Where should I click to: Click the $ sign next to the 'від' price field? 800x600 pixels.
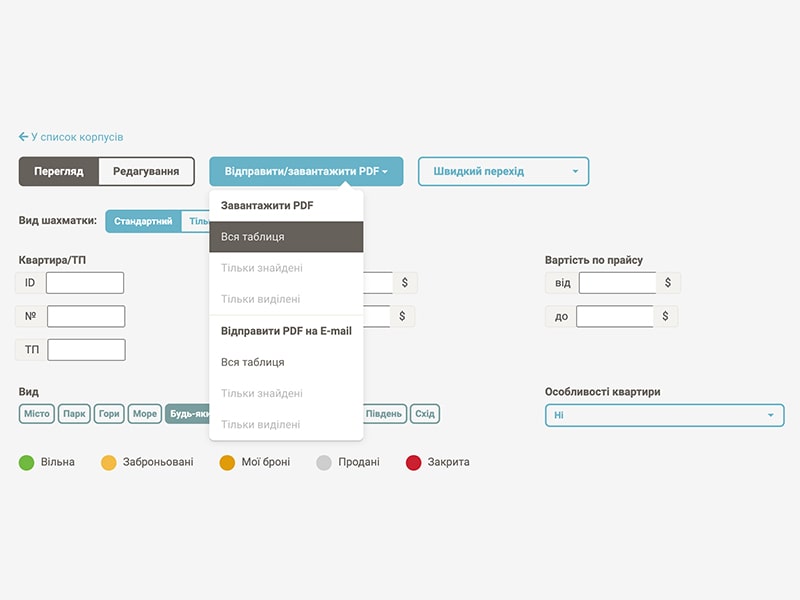coord(668,283)
